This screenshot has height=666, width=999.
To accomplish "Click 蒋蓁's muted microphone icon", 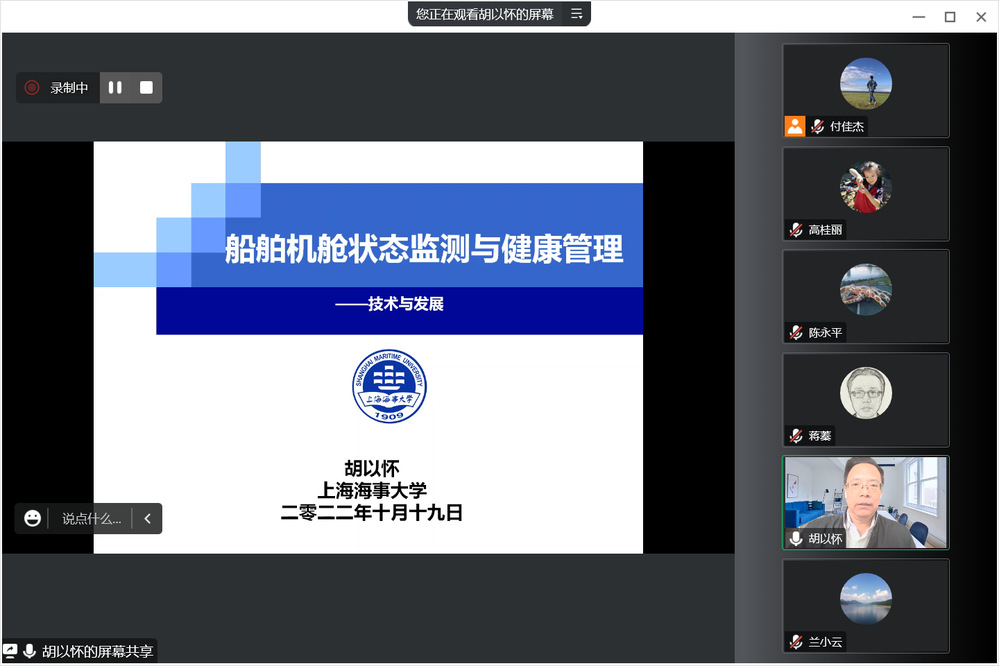I will pyautogui.click(x=796, y=436).
